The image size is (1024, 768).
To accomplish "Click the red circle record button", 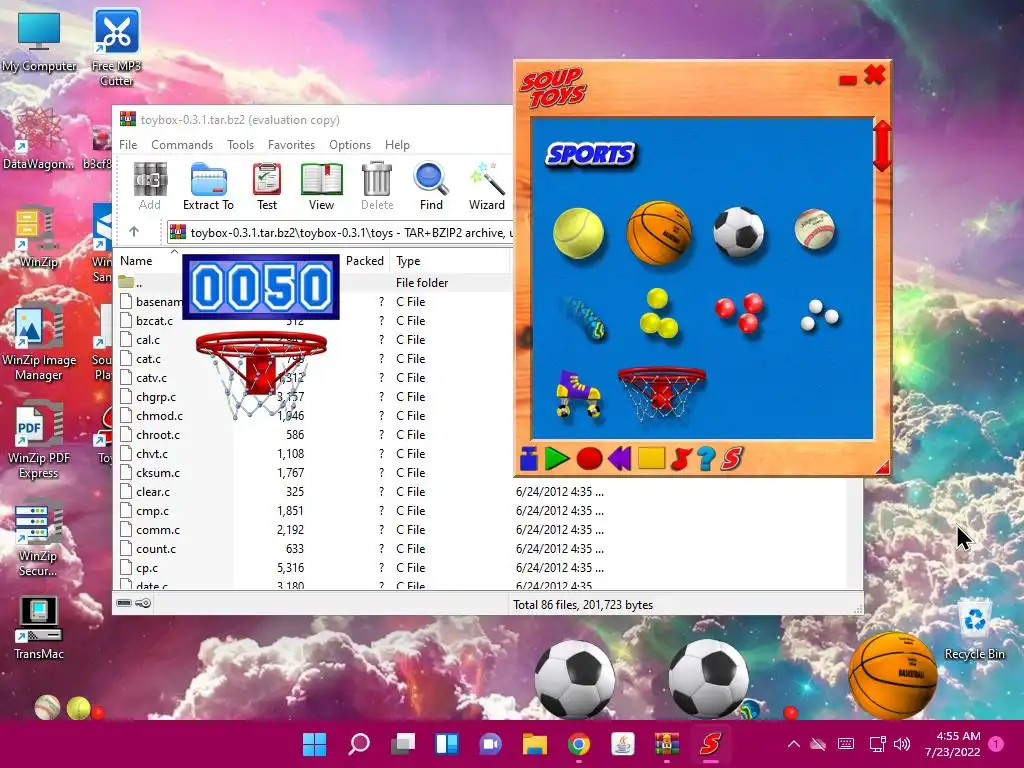I will point(589,458).
